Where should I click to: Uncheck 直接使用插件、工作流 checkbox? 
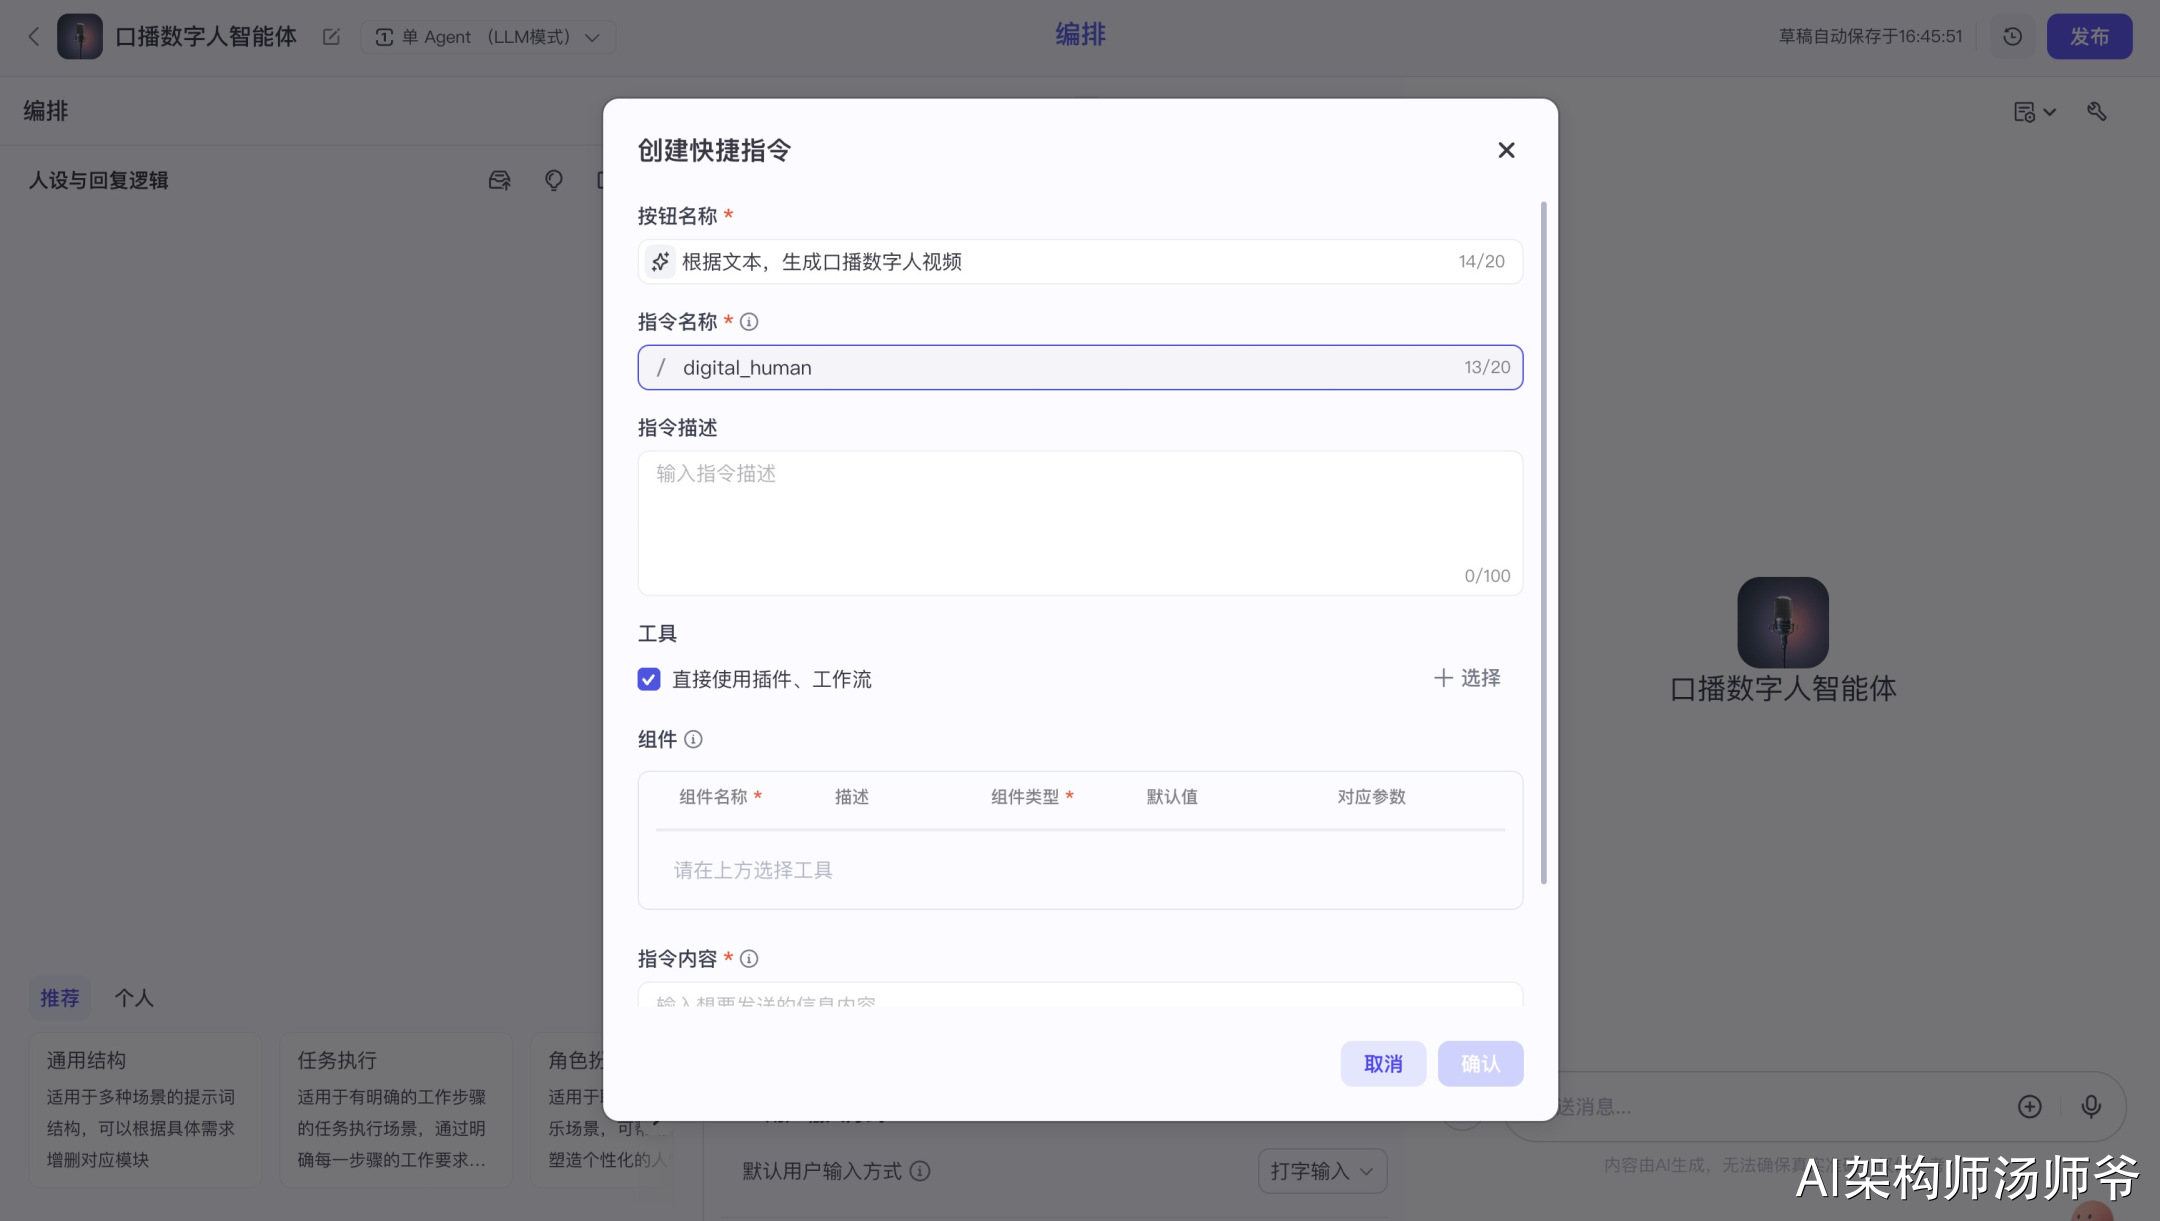[649, 680]
